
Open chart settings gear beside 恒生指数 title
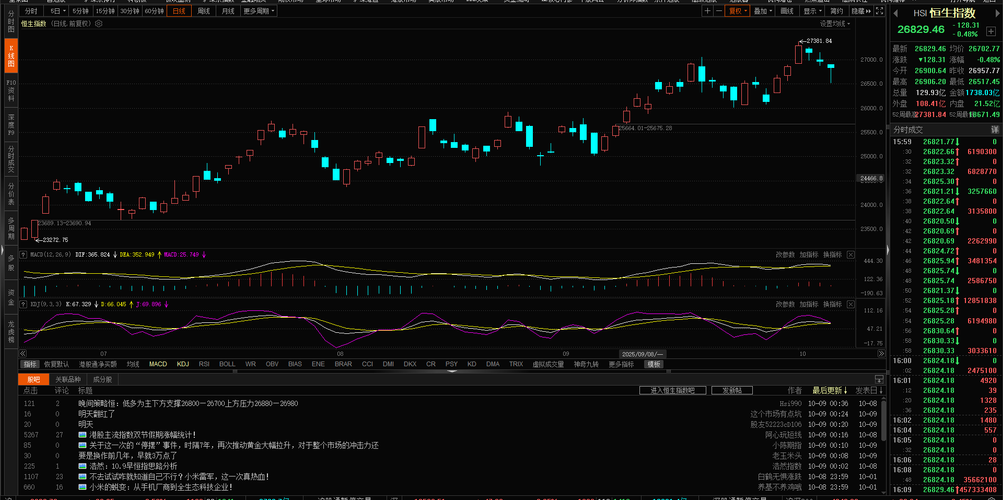point(97,24)
